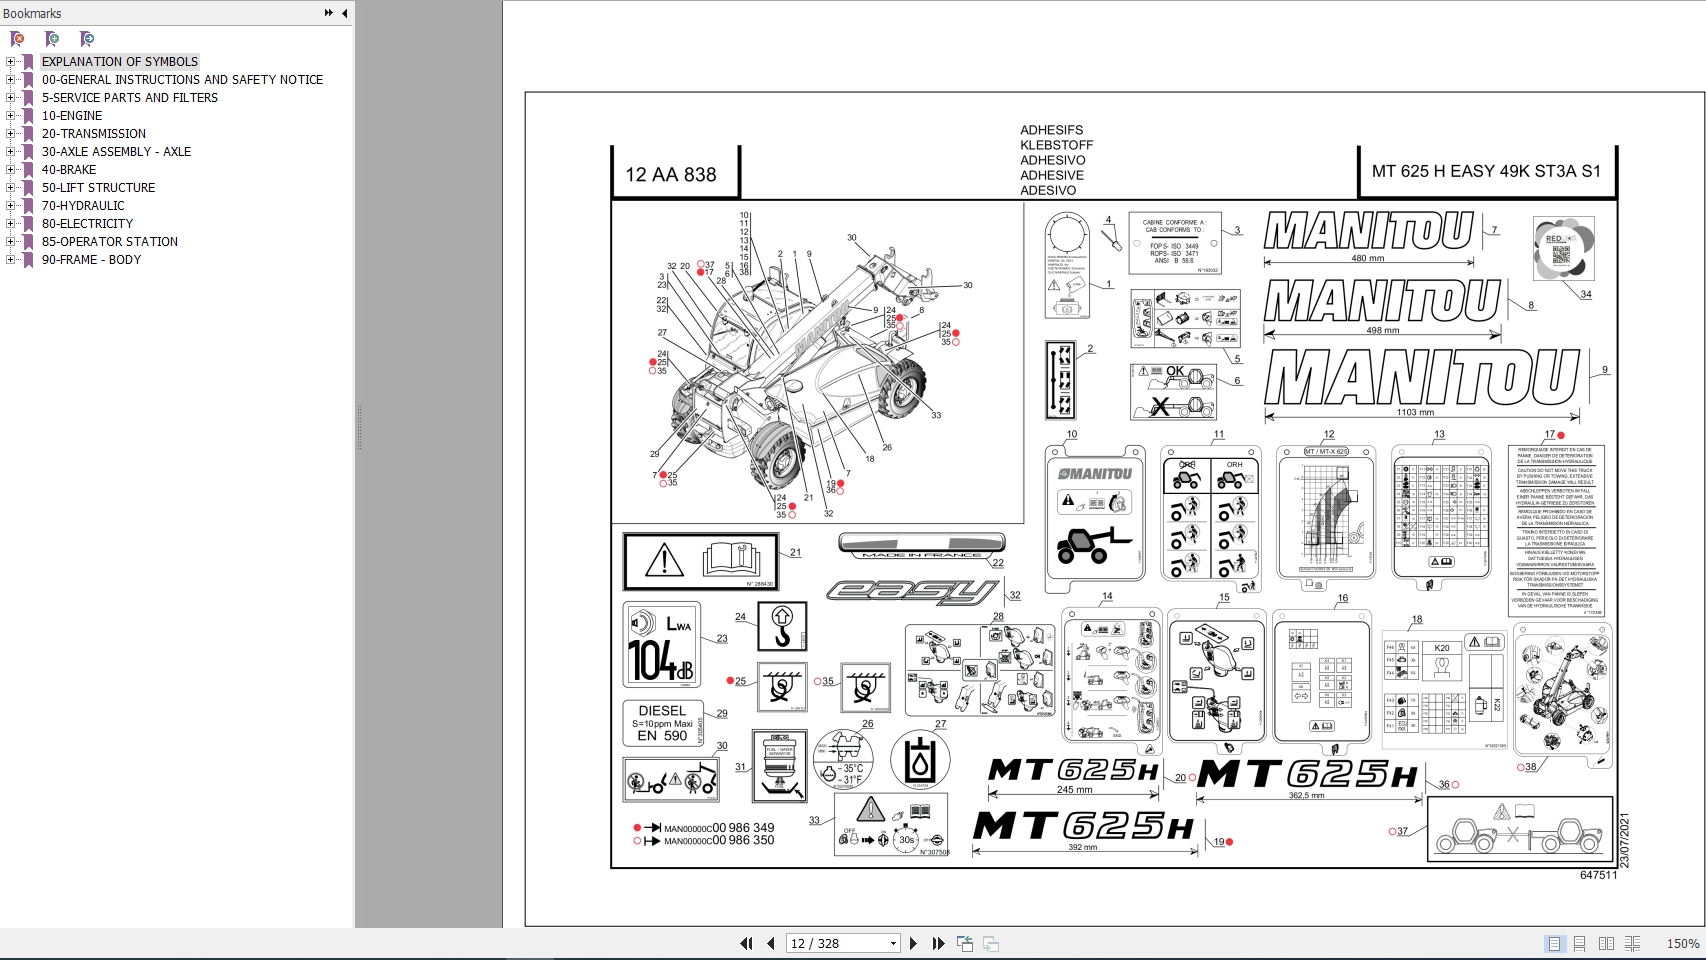Go to the 50-LIFT STRUCTURE bookmark
The image size is (1706, 960).
point(99,188)
